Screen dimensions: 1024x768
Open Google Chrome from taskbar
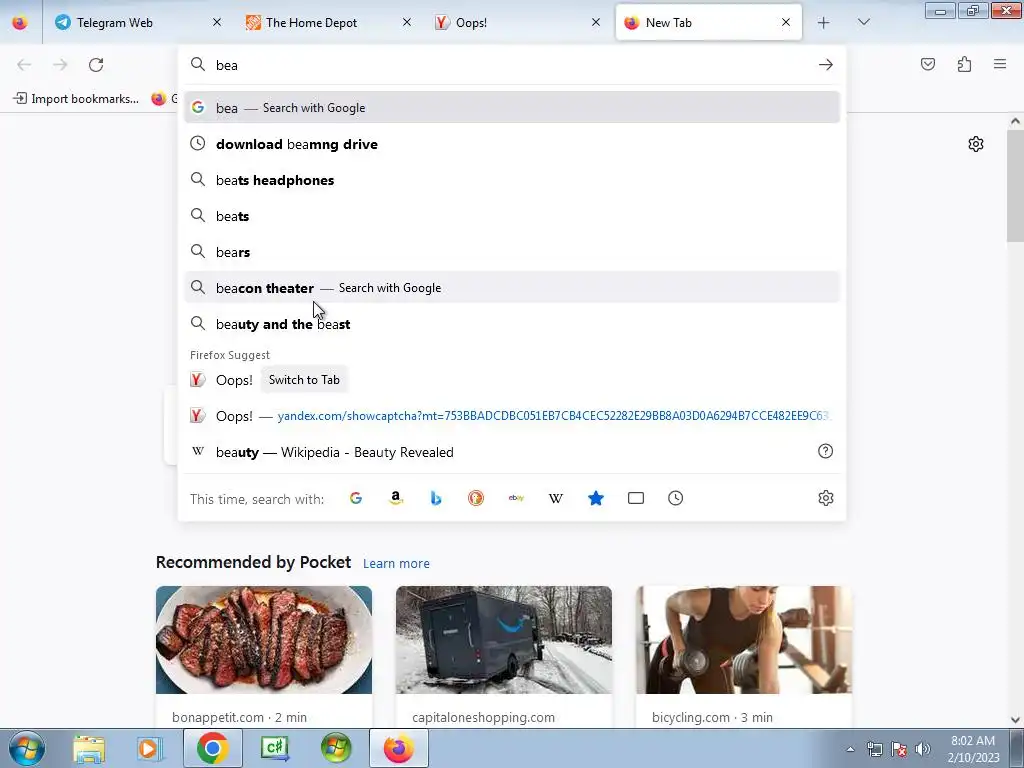212,748
